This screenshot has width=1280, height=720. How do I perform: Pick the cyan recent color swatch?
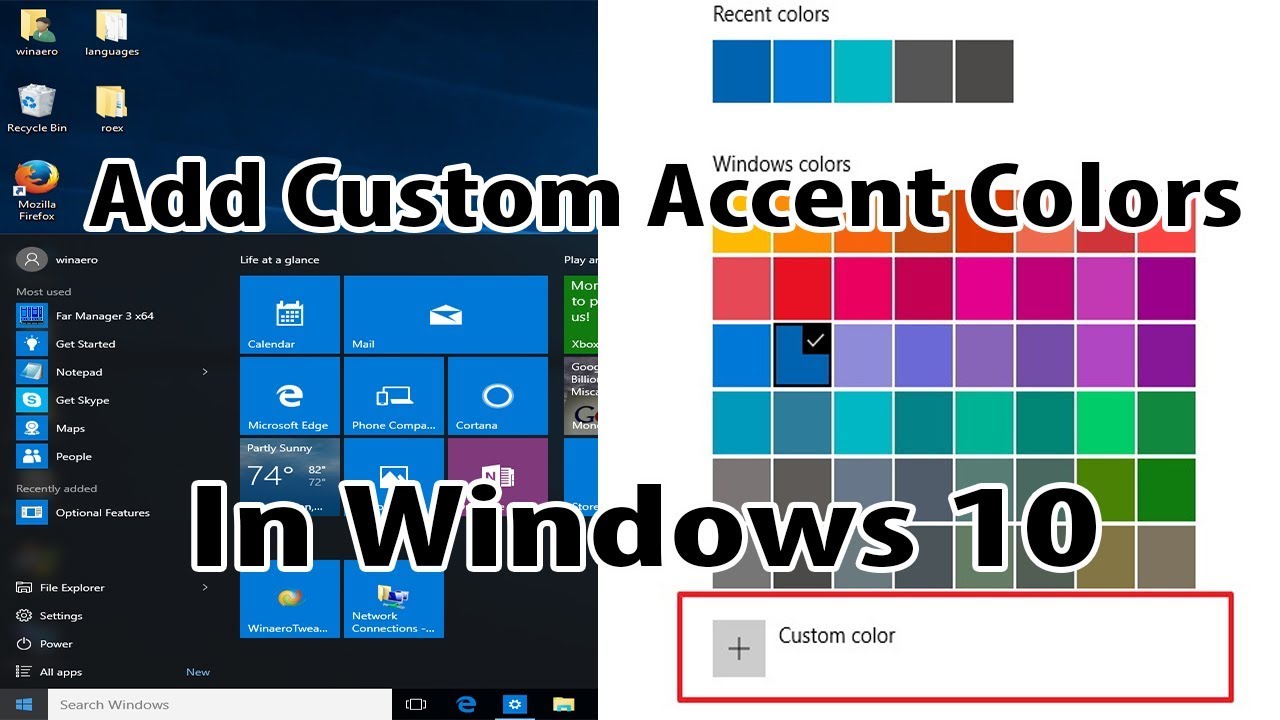[862, 71]
